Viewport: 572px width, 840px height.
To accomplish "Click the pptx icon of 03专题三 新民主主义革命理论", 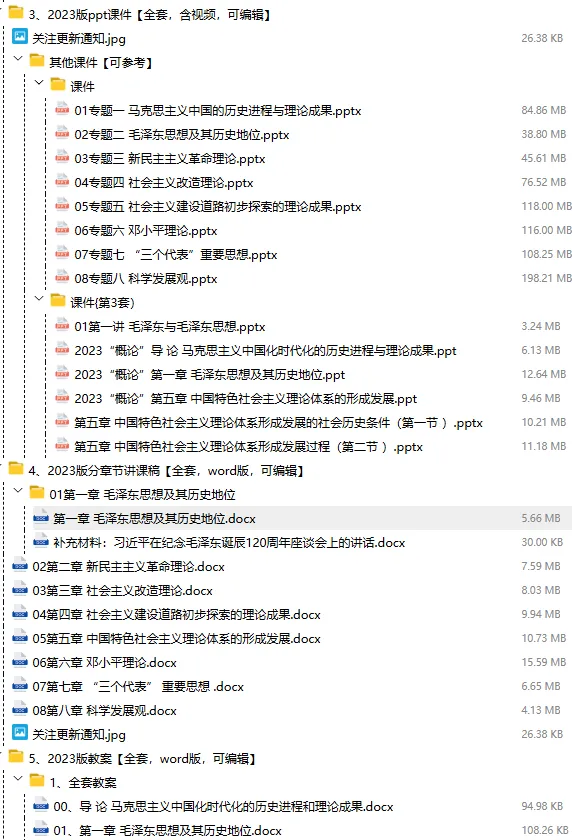I will [62, 158].
